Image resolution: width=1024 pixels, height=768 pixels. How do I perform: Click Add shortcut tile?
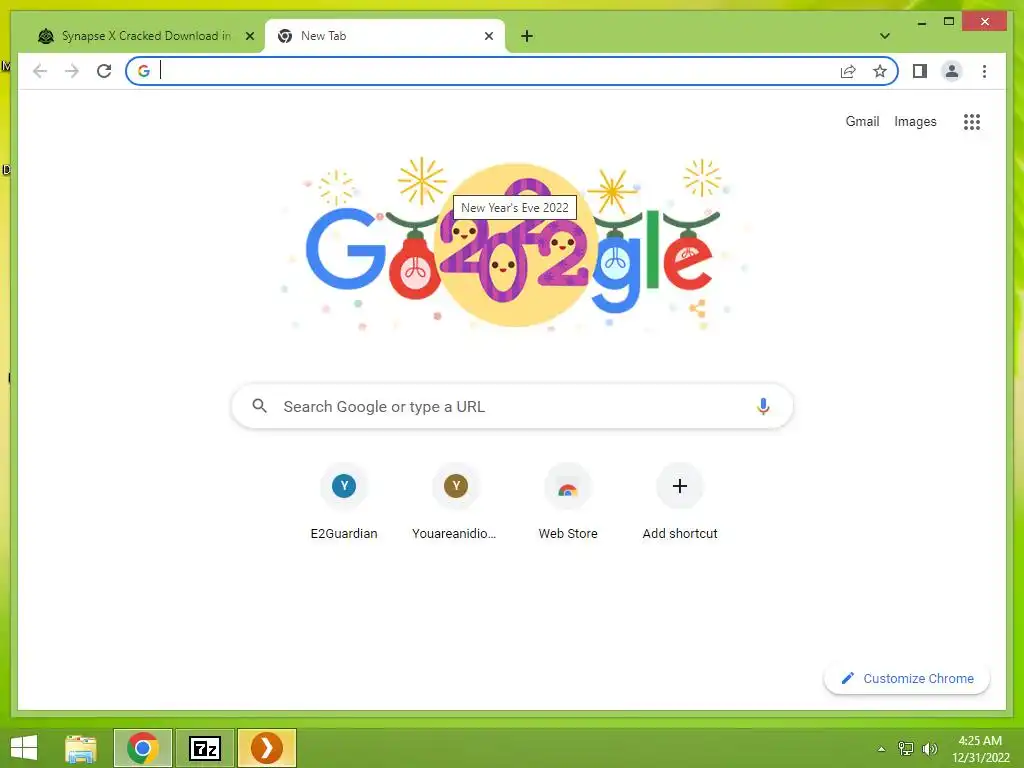tap(680, 503)
